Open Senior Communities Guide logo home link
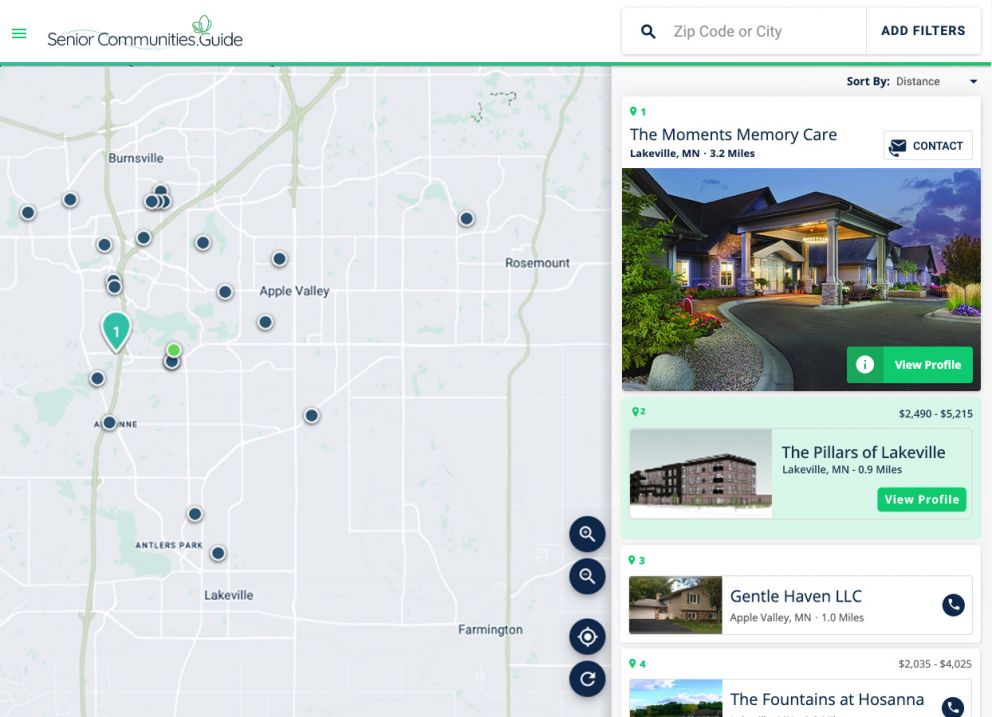Screen dimensions: 992x717 tap(145, 33)
